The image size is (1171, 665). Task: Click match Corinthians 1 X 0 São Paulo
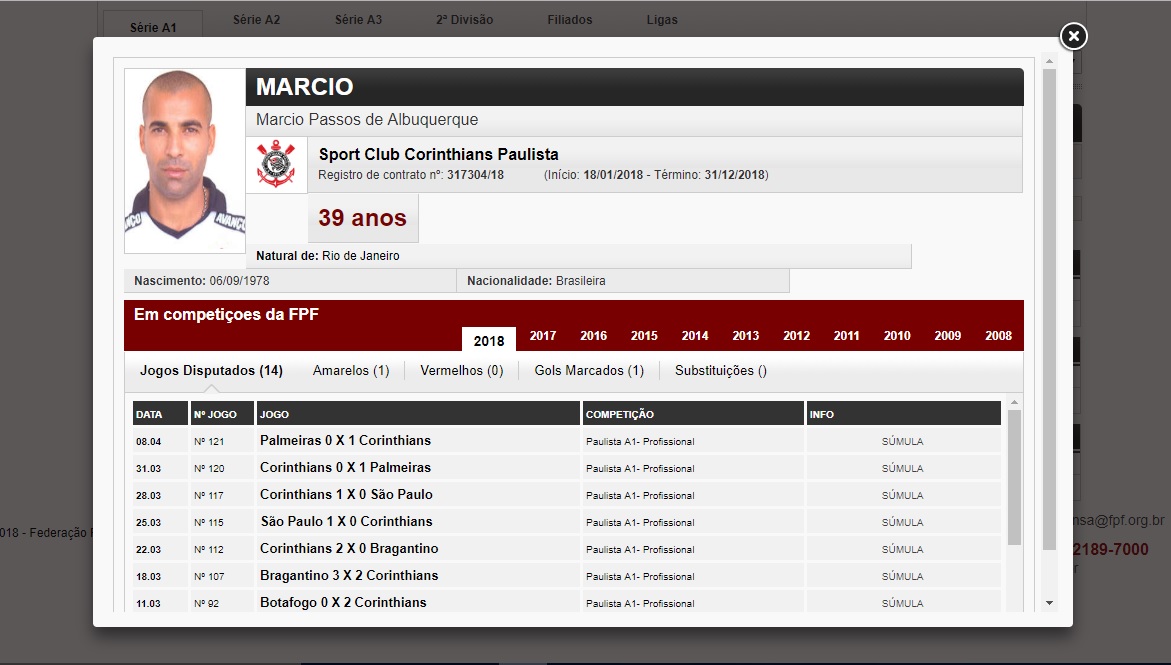pos(346,495)
